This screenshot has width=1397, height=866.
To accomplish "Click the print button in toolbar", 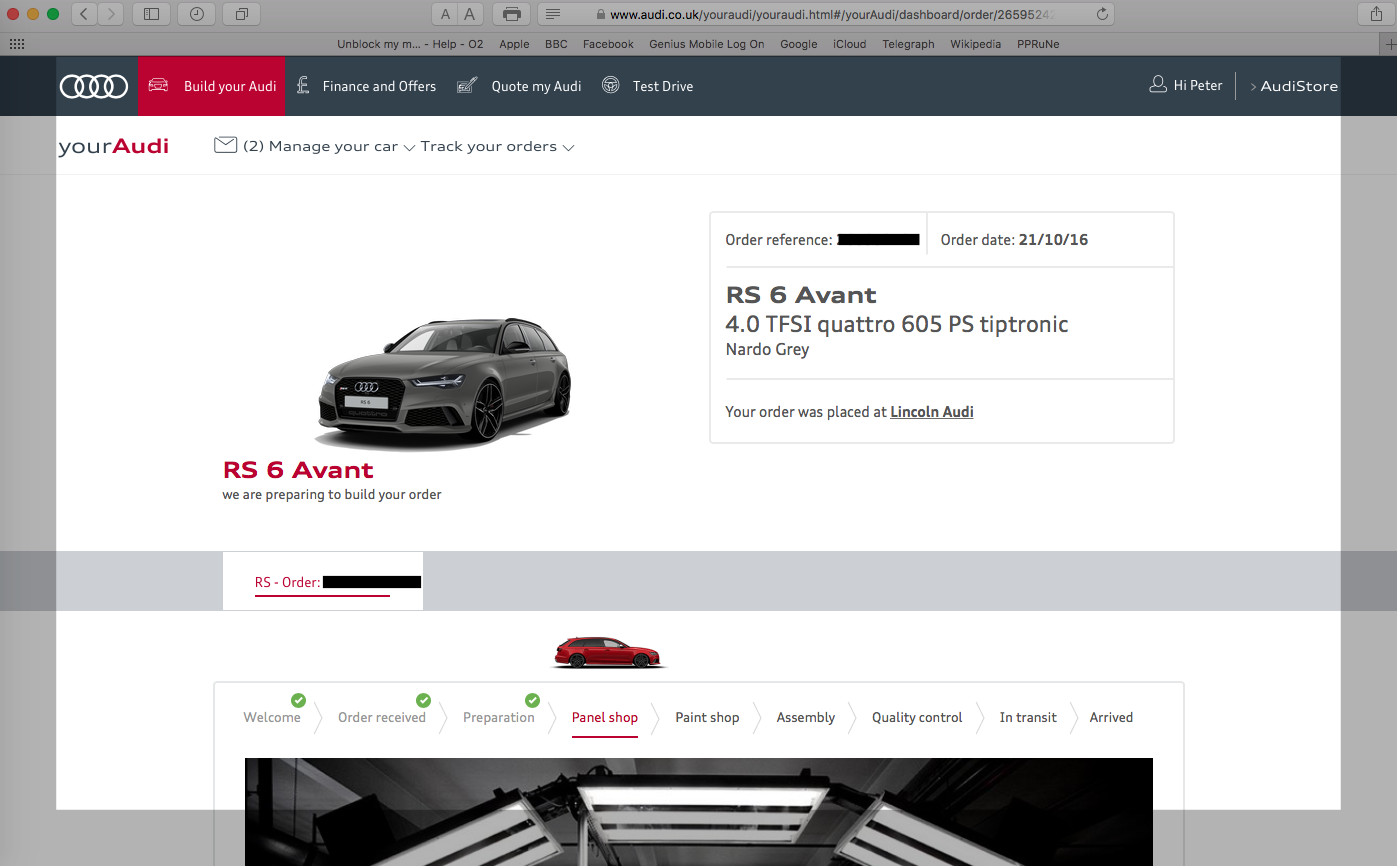I will pyautogui.click(x=512, y=14).
